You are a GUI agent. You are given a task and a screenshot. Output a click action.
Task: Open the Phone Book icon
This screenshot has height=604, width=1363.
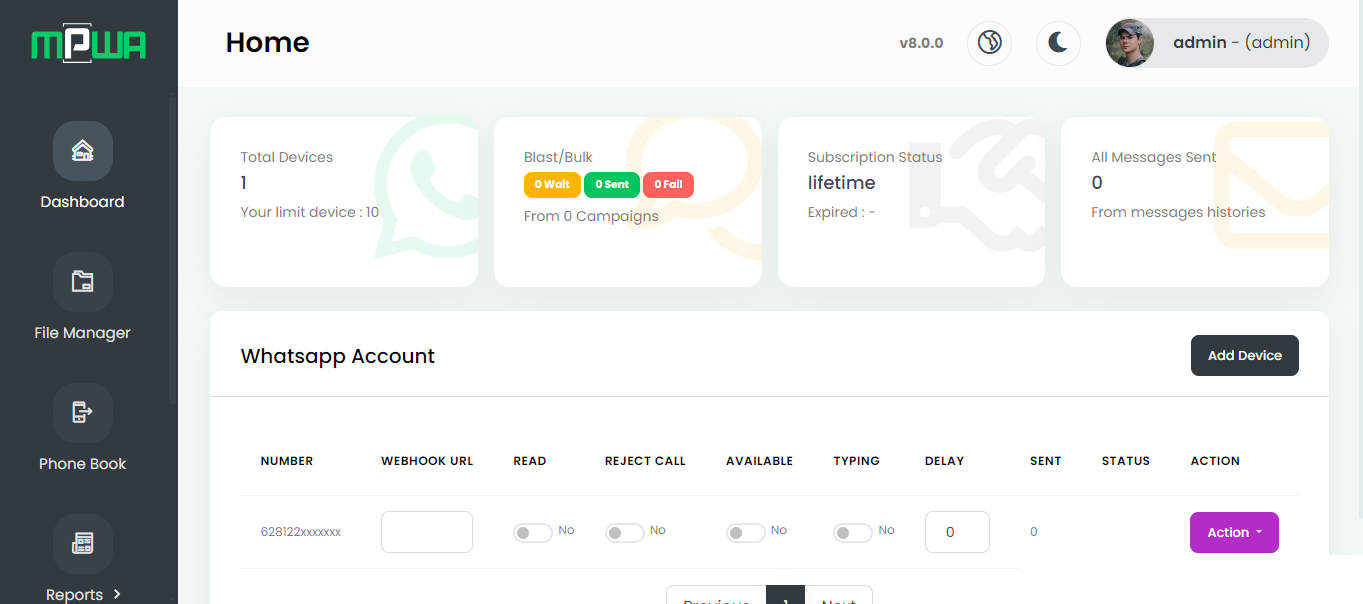(82, 413)
